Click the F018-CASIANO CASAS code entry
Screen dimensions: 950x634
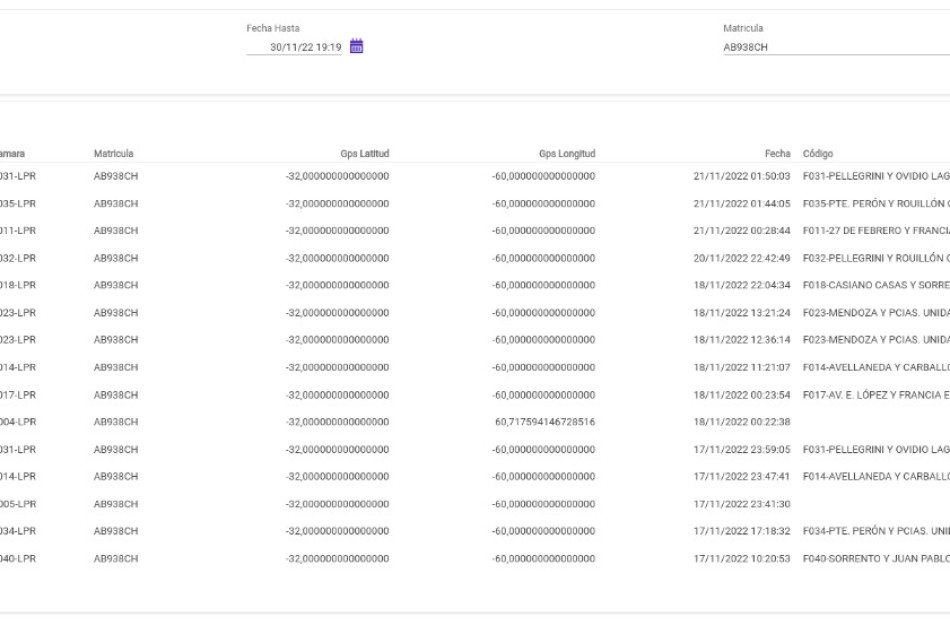(875, 285)
